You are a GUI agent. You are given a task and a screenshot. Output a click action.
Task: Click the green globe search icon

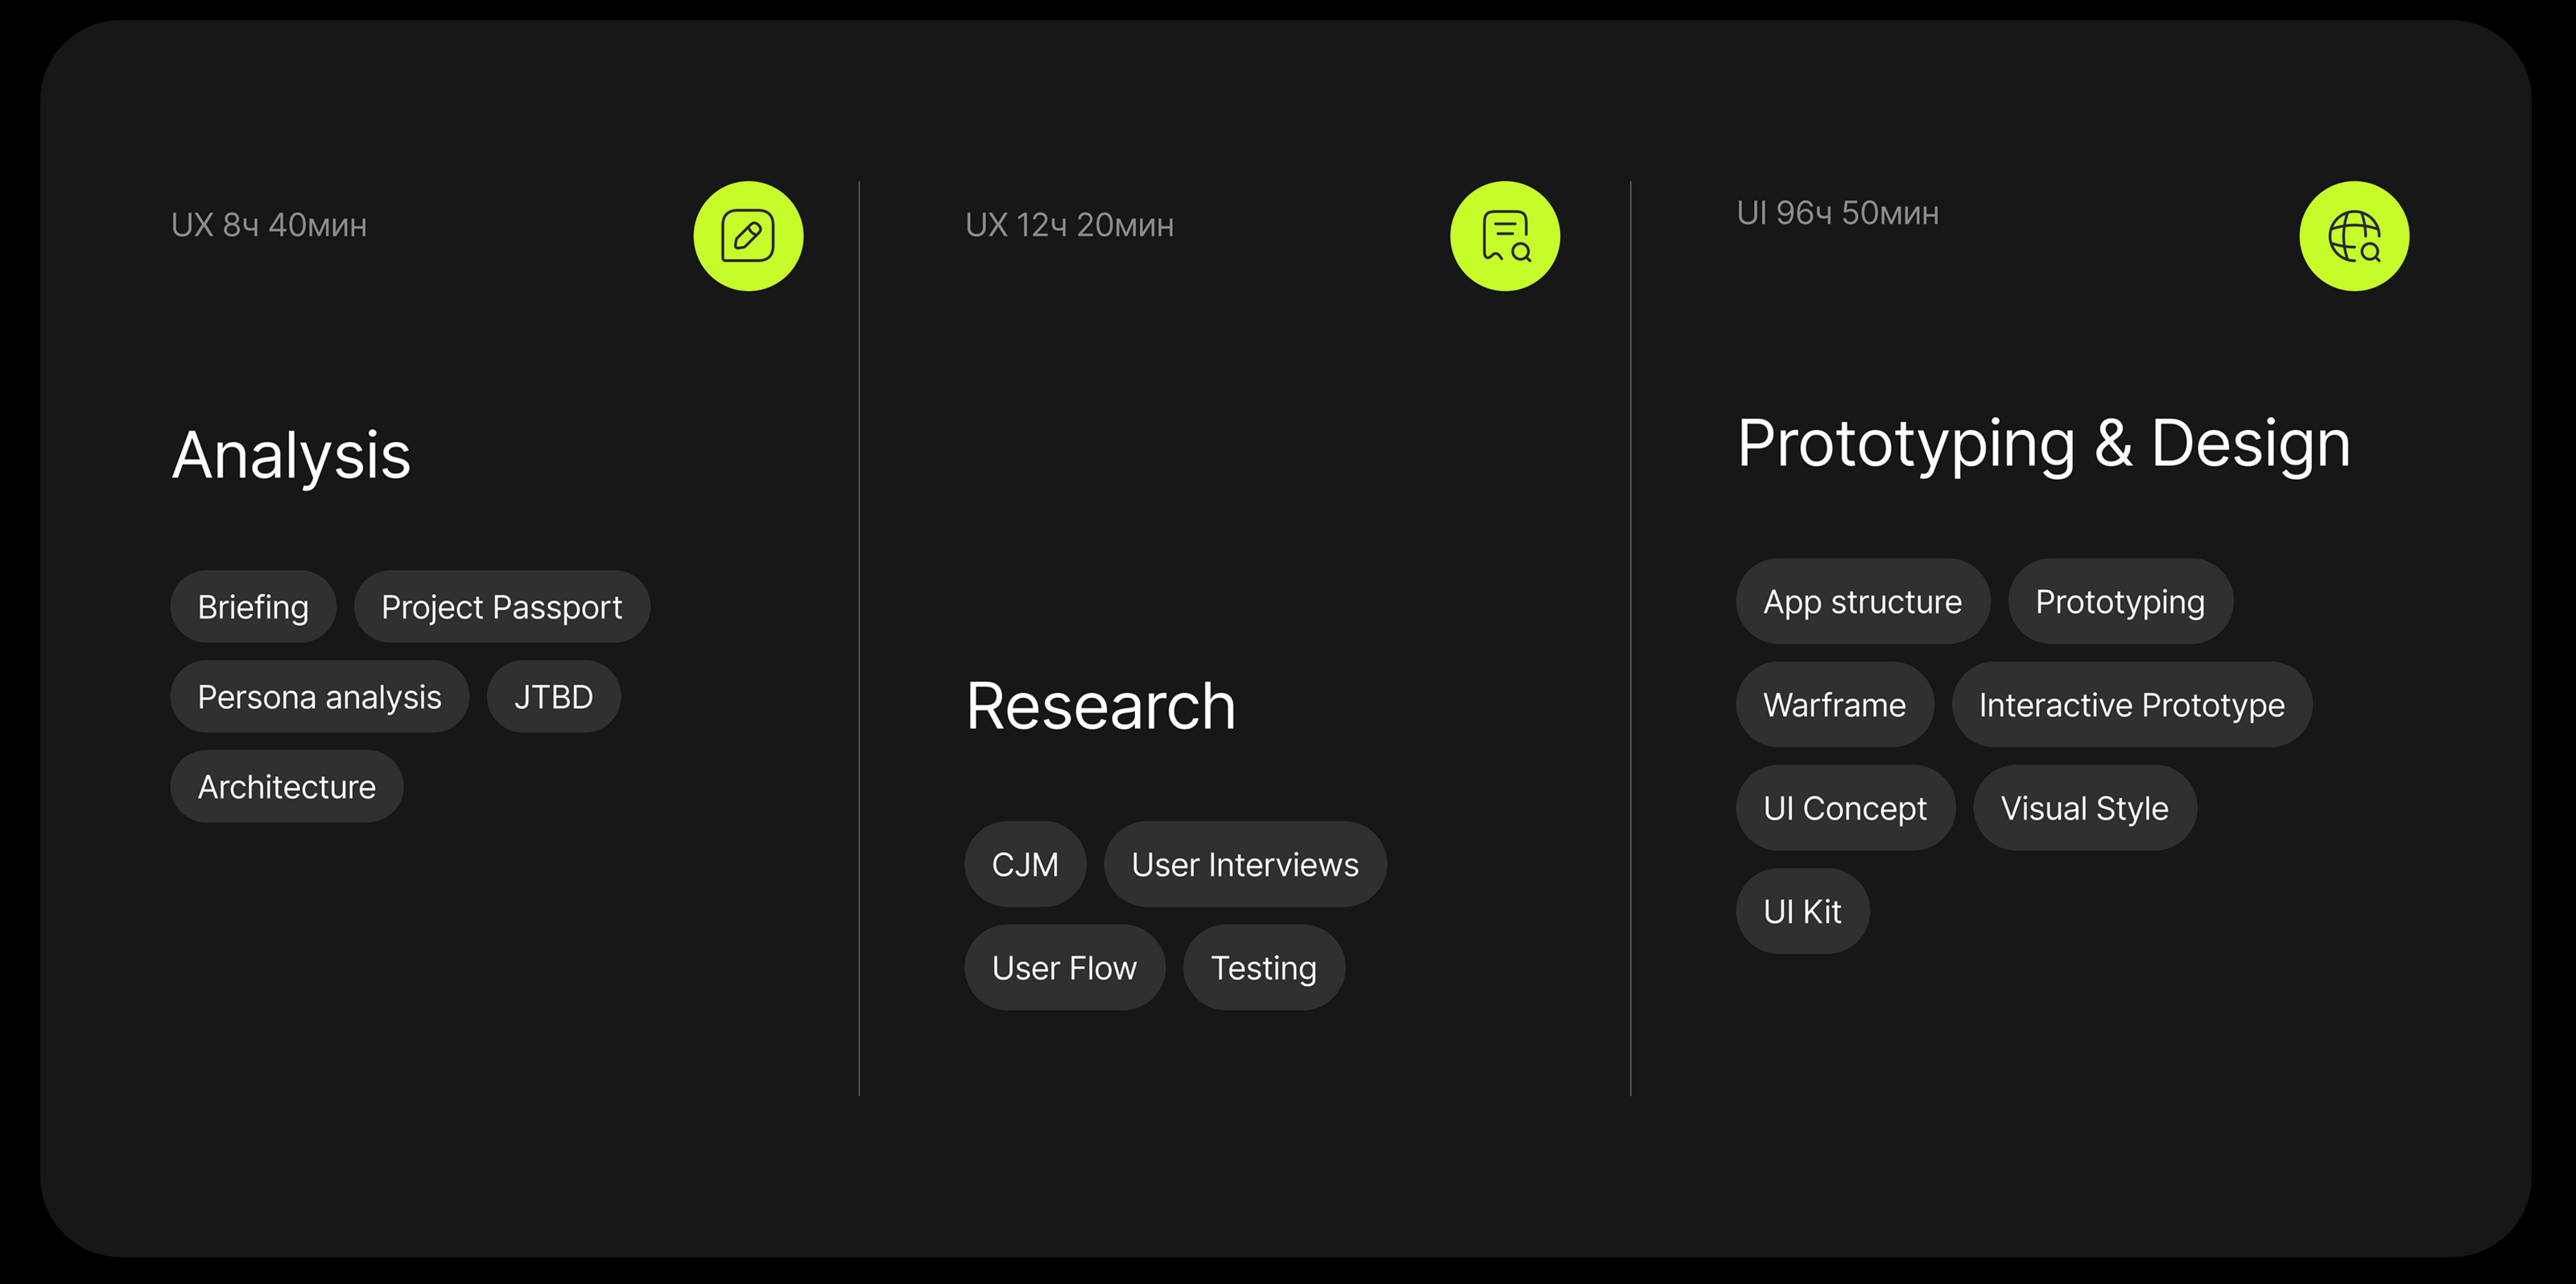point(2354,236)
